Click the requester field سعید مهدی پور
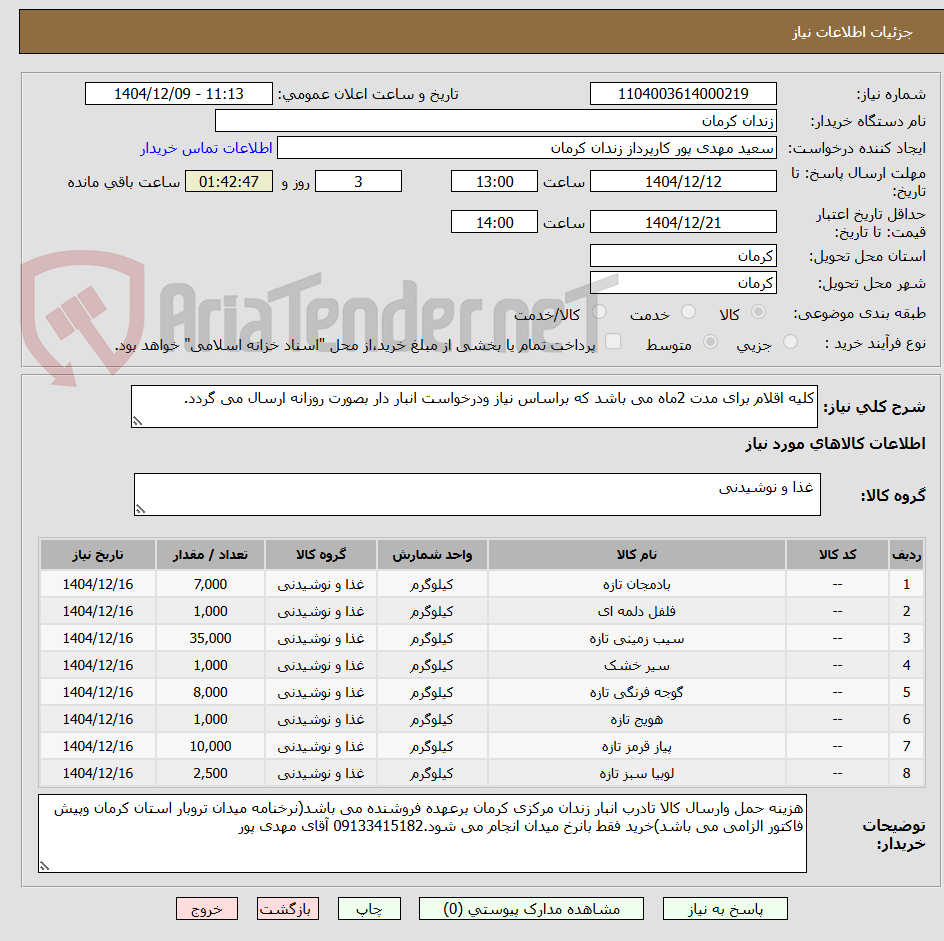 [x=527, y=148]
